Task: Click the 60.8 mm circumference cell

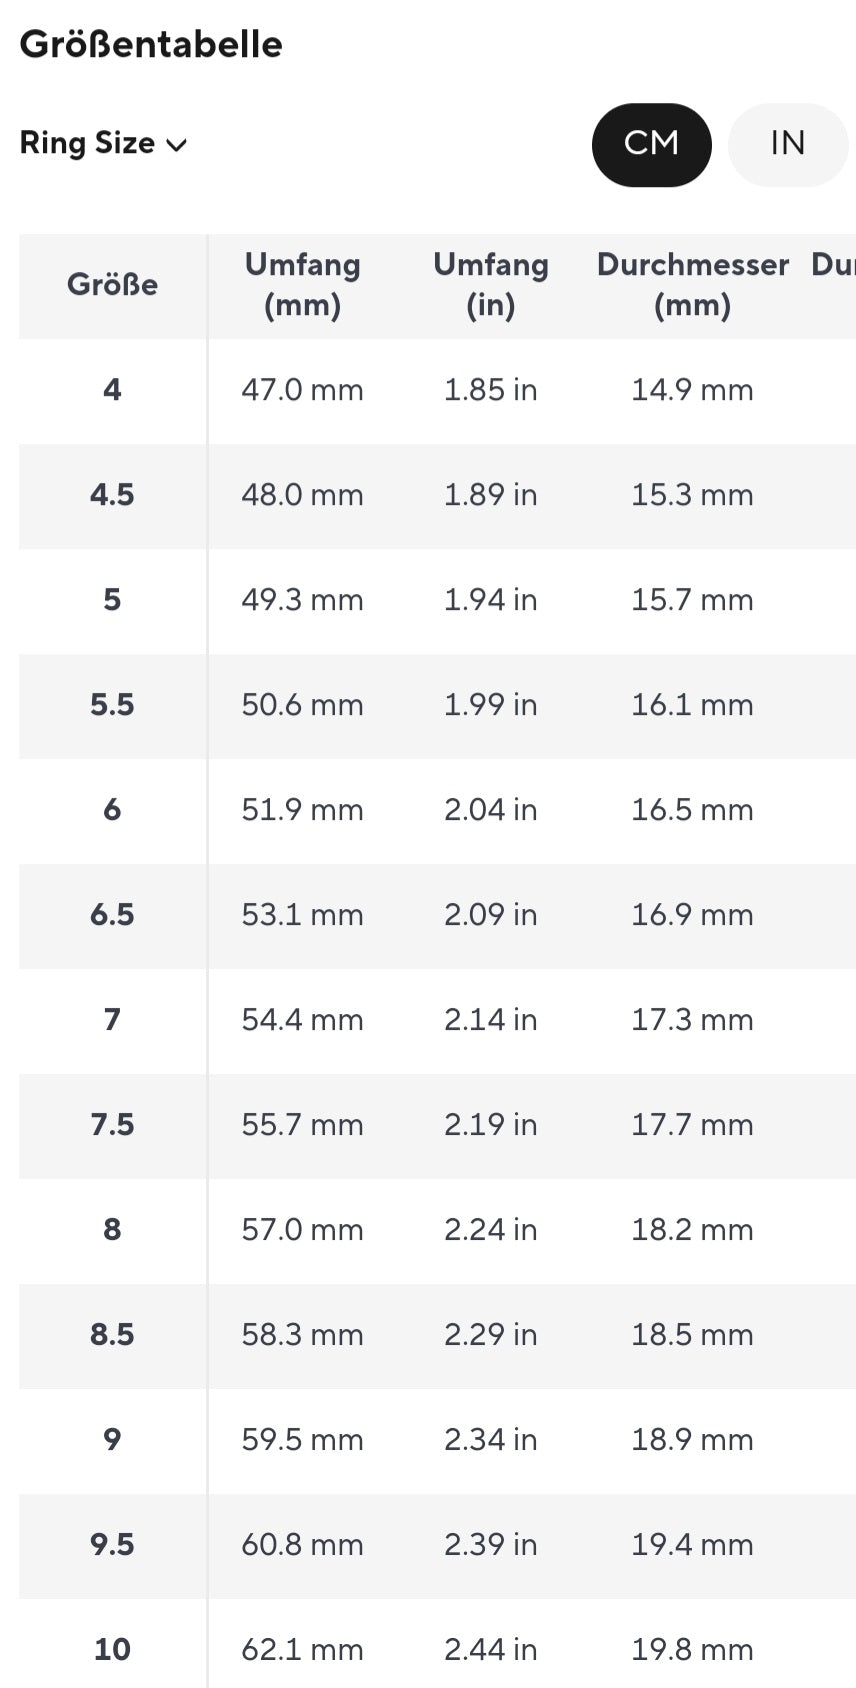Action: pos(302,1545)
